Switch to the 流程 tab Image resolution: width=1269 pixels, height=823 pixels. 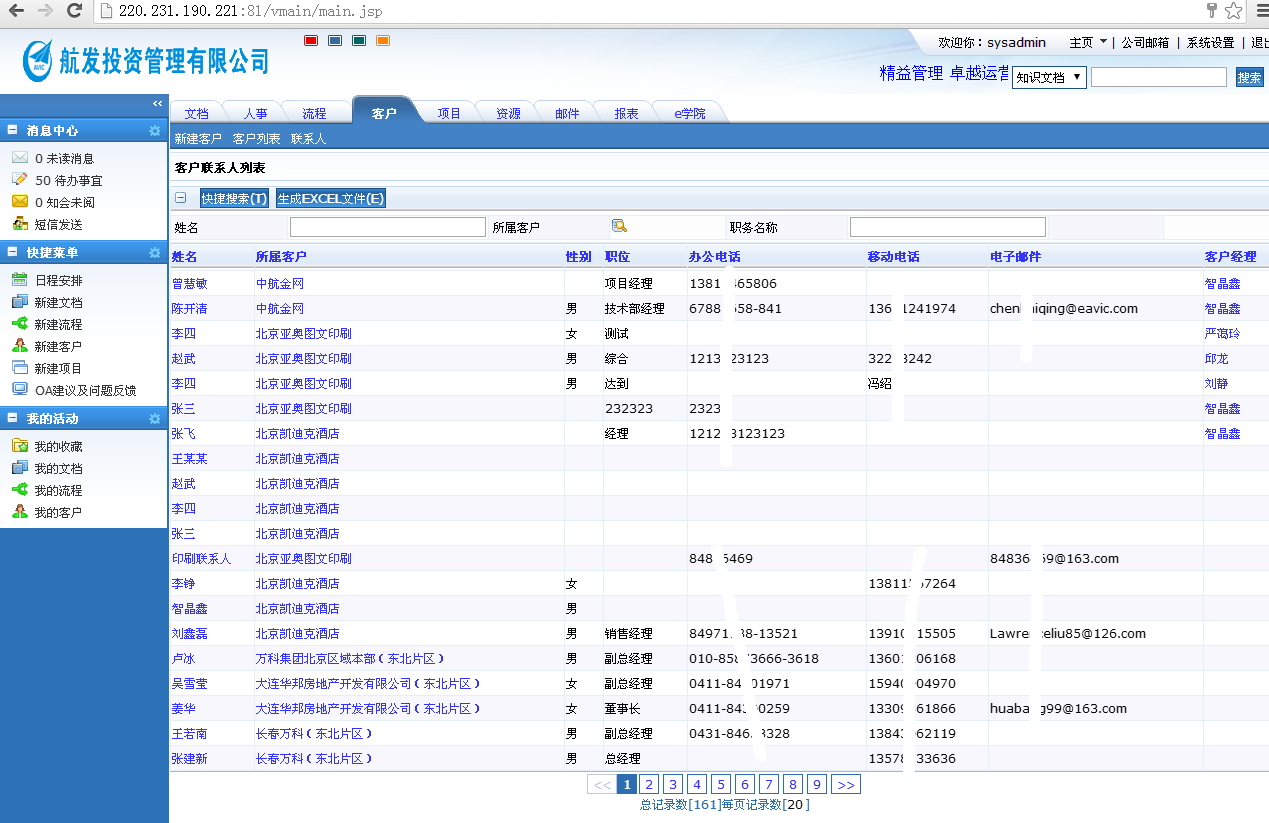pos(314,113)
